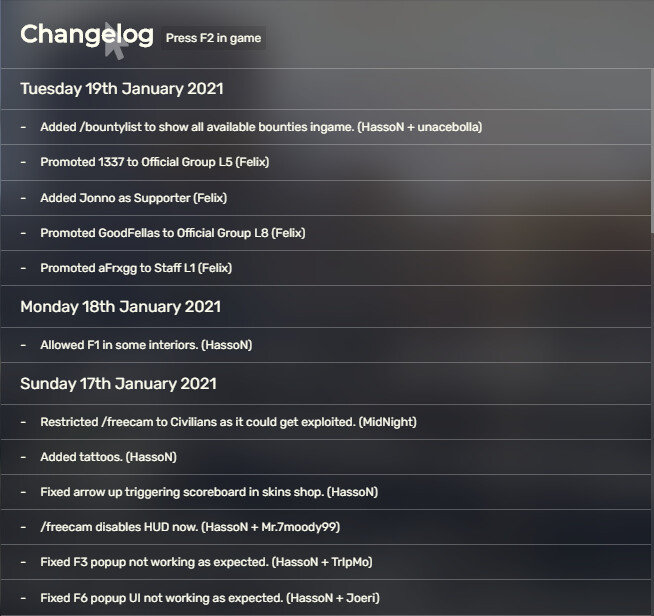
Task: Click the 'Added tattoos. (HassoN)' row
Action: [108, 457]
